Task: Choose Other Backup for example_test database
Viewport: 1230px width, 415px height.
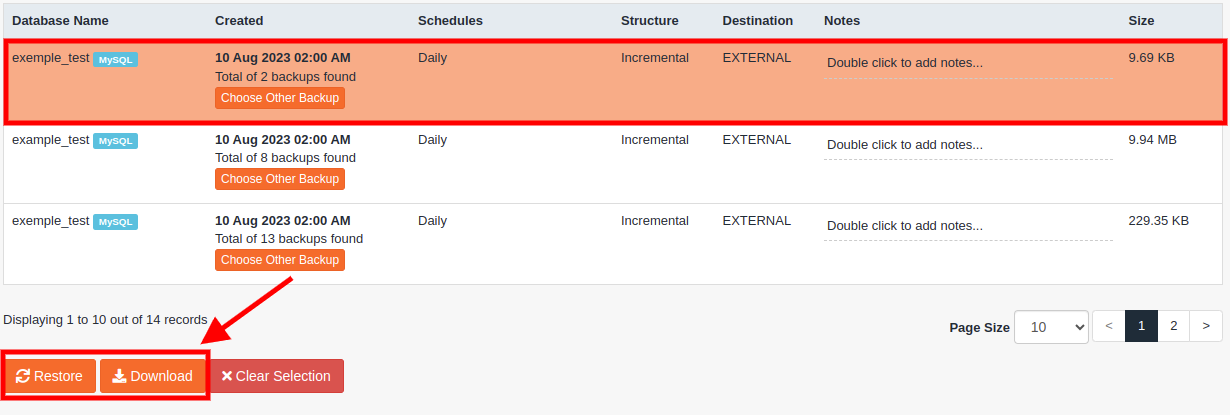Action: (280, 179)
